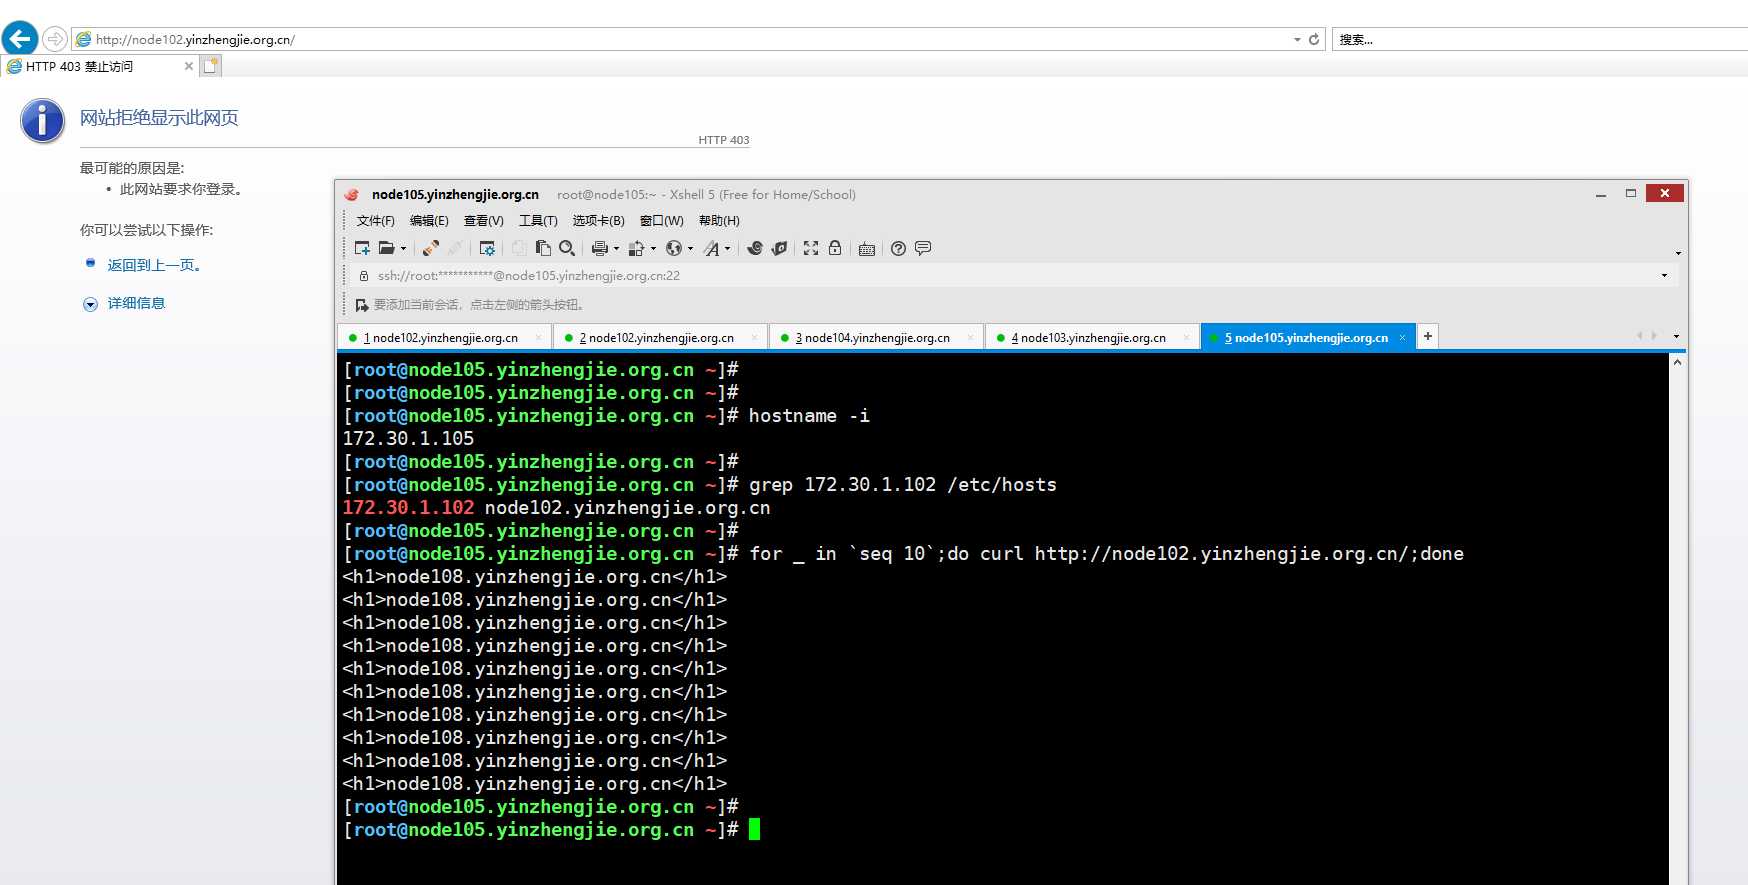Expand the globe encoding dropdown arrow
Screen dimensions: 1748x885
(x=690, y=249)
